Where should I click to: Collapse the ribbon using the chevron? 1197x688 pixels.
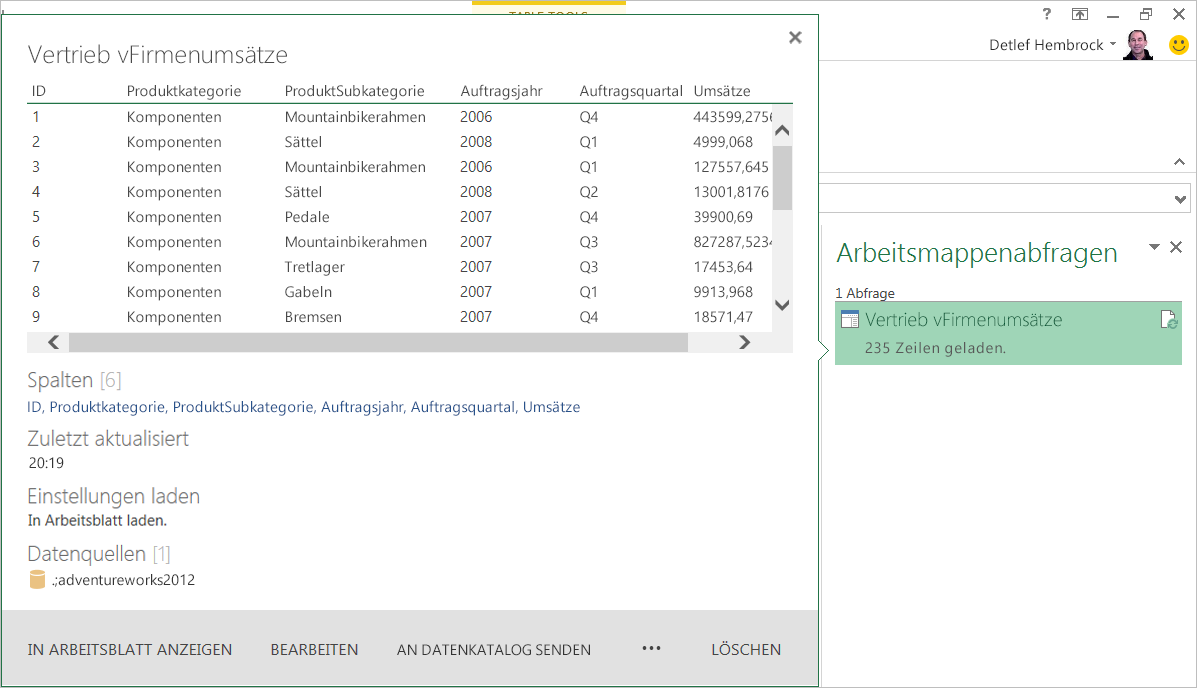coord(1179,162)
